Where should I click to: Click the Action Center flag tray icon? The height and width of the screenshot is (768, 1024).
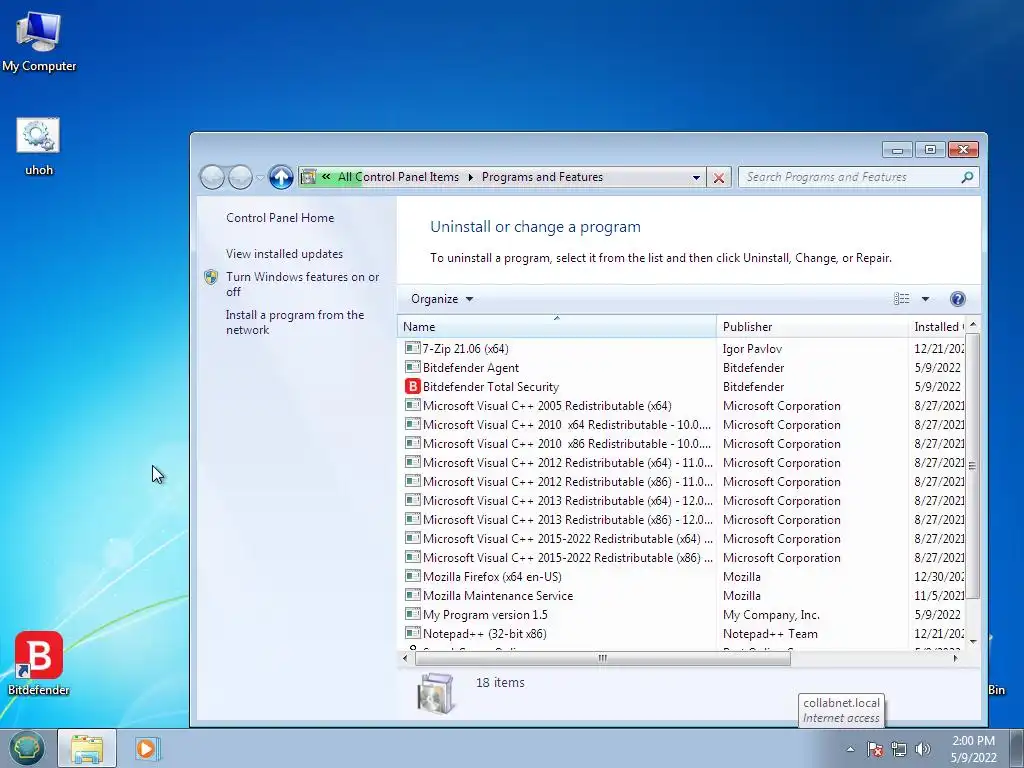[x=874, y=749]
